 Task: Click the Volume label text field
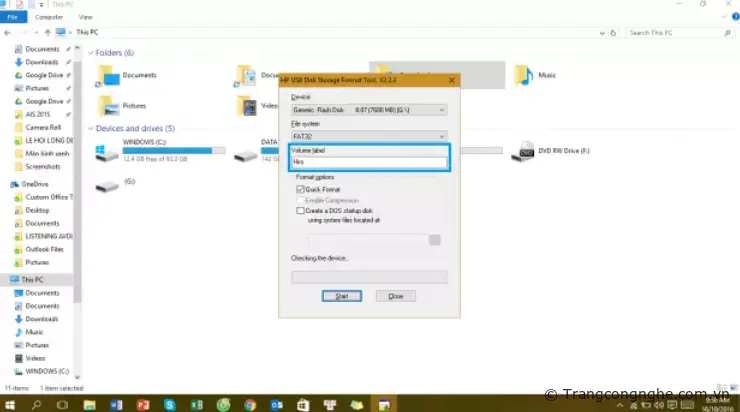[368, 161]
